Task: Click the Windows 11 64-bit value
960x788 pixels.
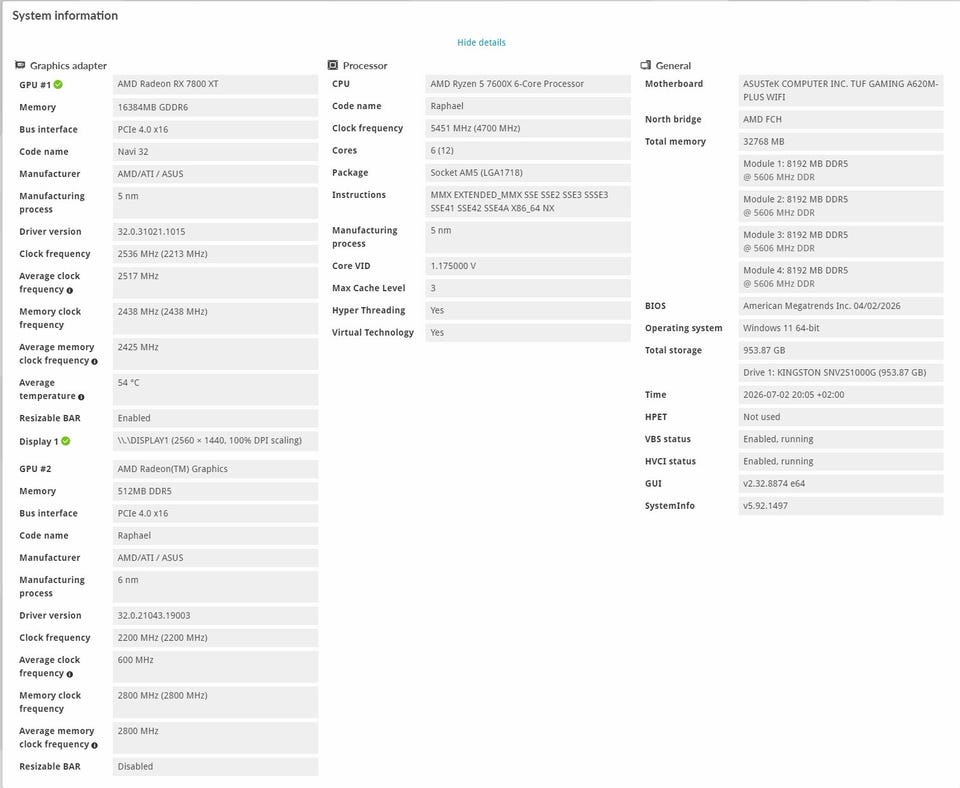Action: pyautogui.click(x=841, y=328)
